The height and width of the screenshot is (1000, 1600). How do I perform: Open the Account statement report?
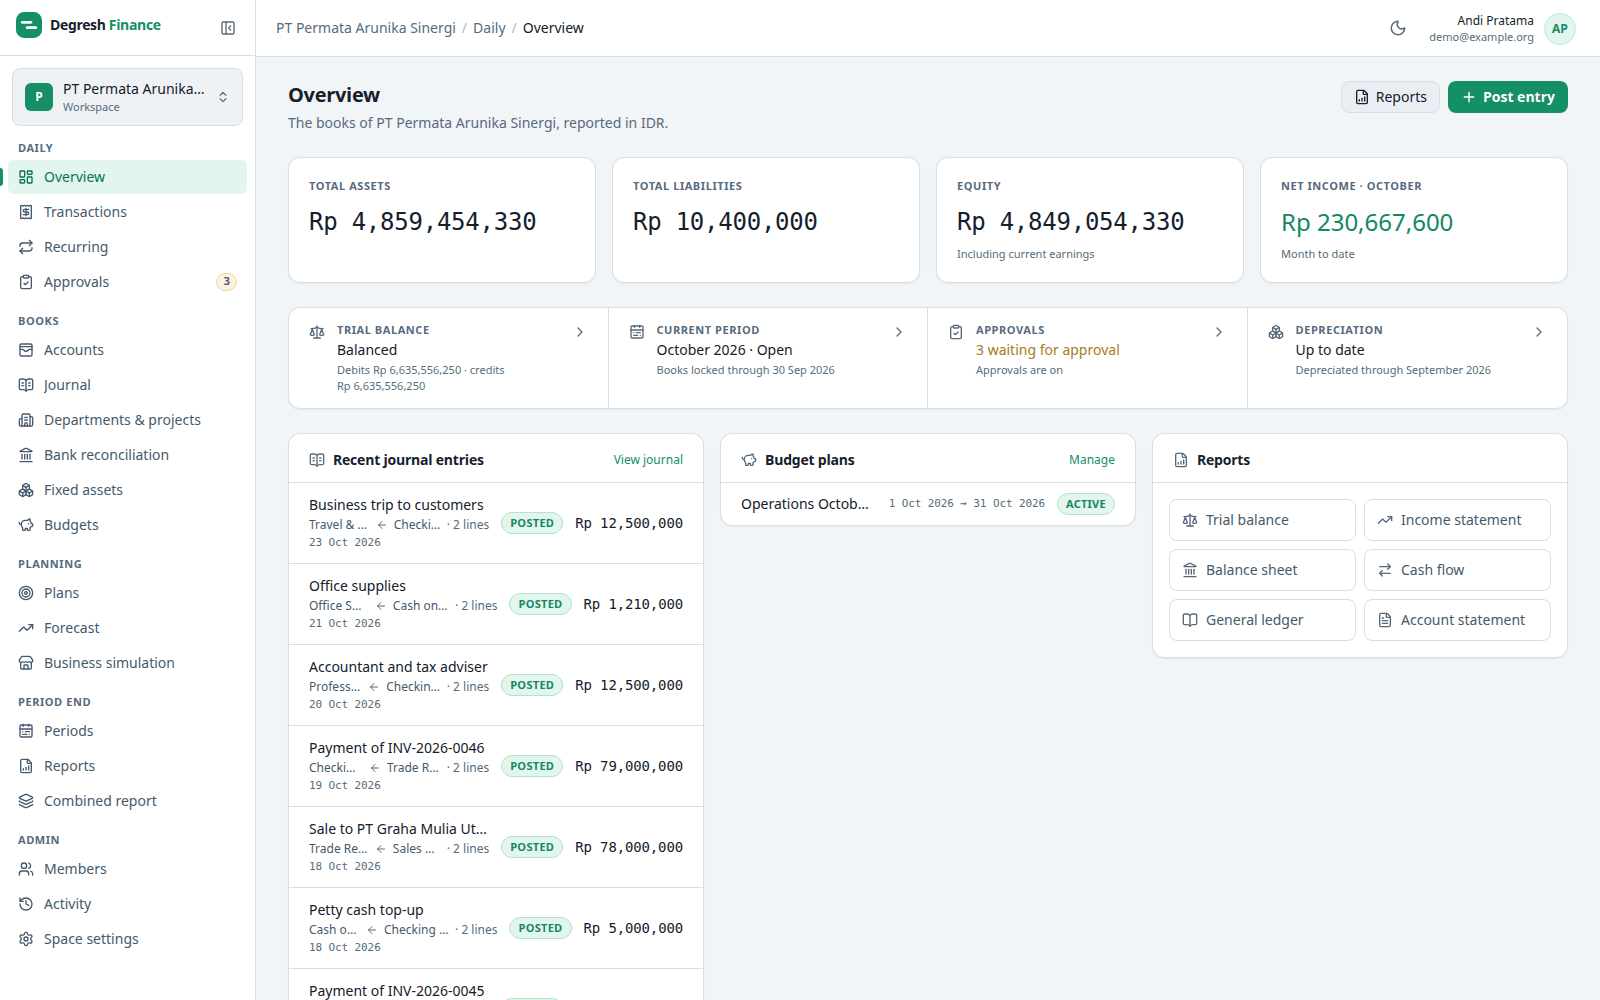1457,620
